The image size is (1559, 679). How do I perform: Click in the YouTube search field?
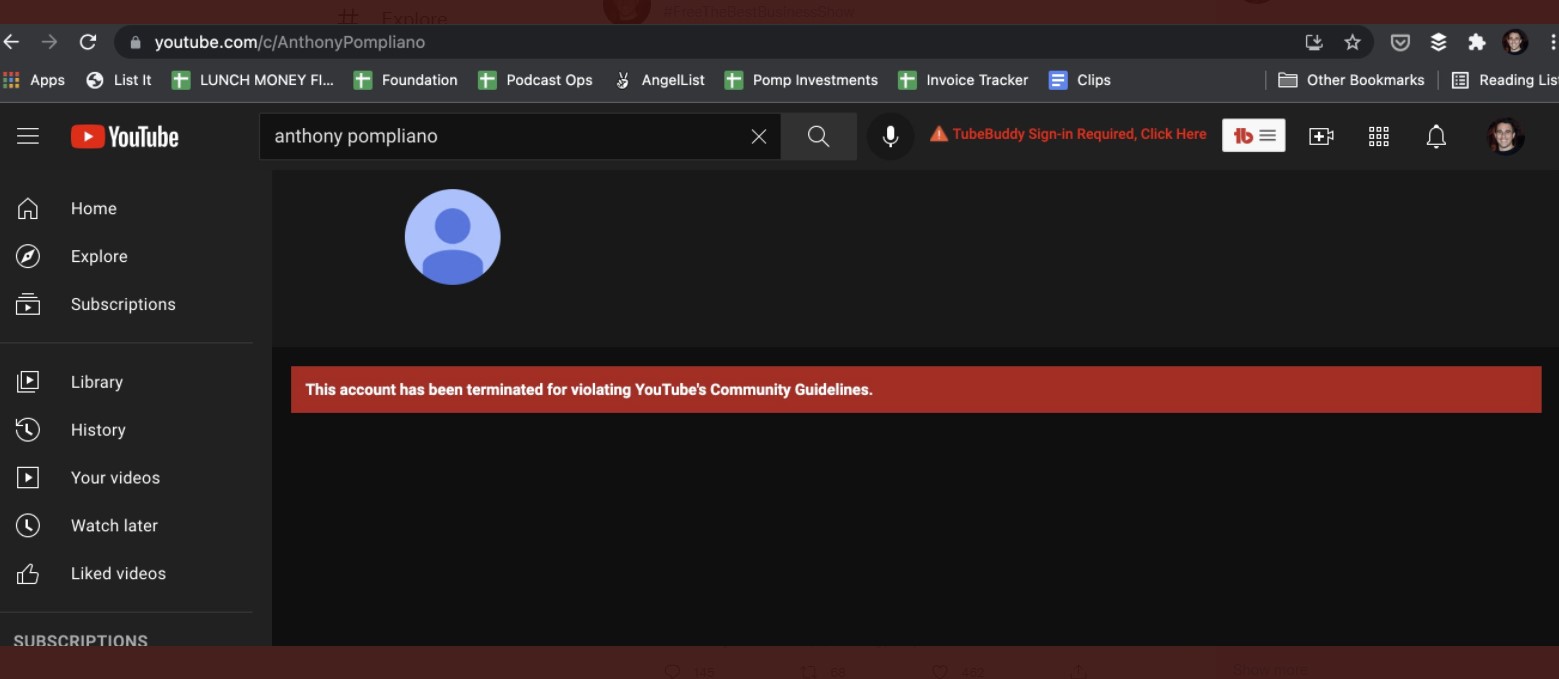coord(500,136)
